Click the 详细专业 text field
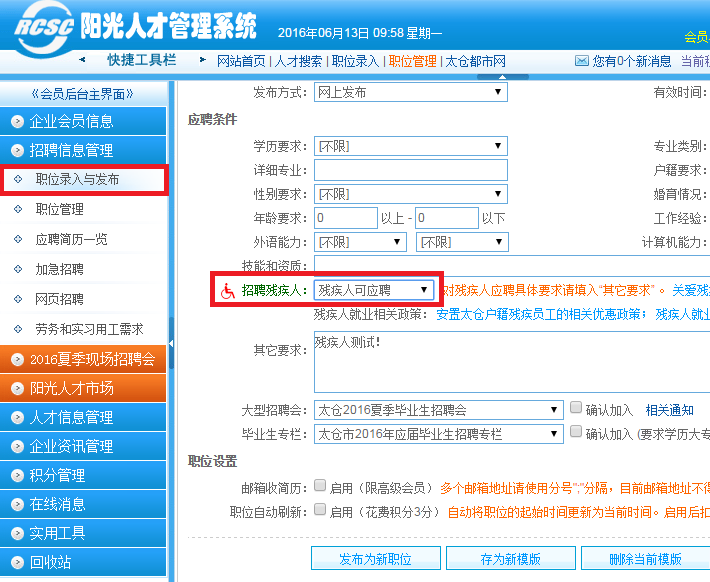Viewport: 710px width, 582px height. 410,170
